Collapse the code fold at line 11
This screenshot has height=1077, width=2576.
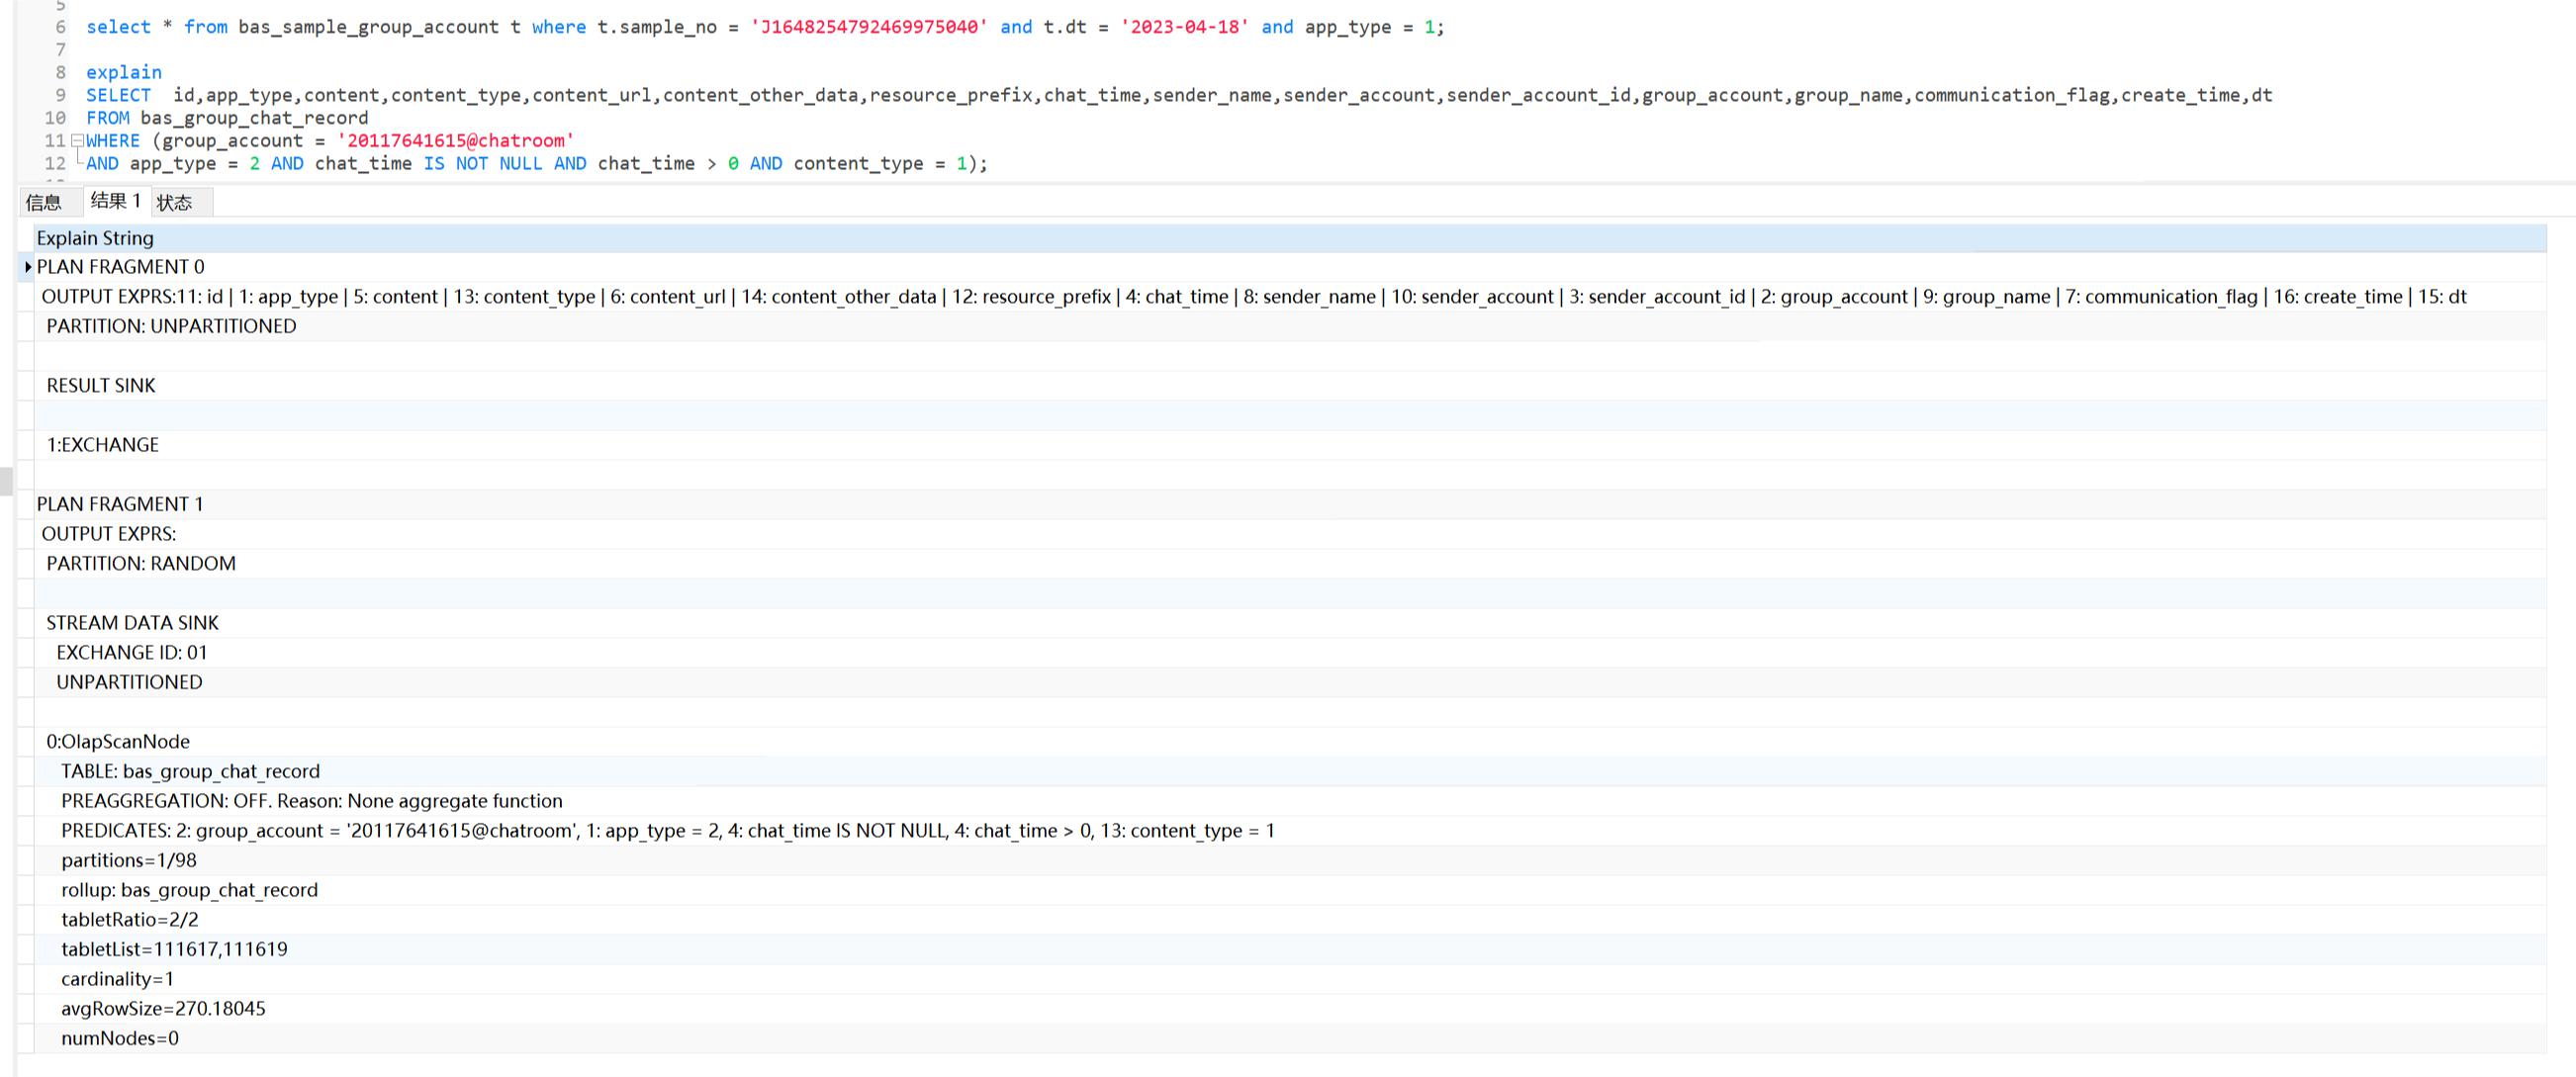coord(77,141)
